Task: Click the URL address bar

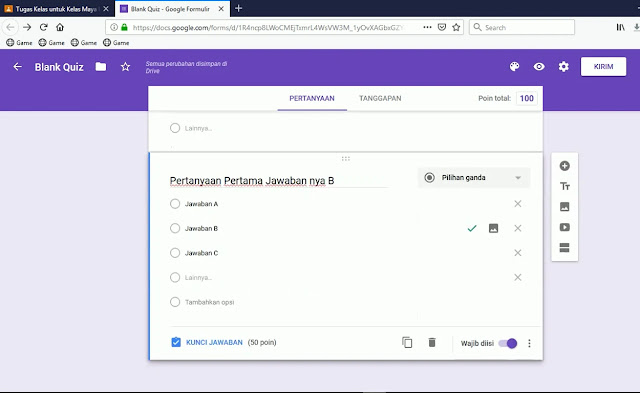Action: tap(267, 27)
